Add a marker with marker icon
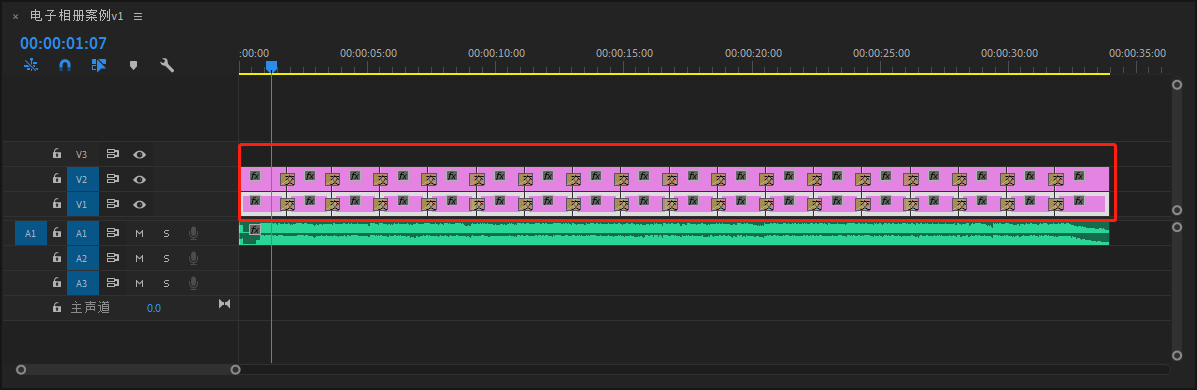This screenshot has height=390, width=1197. tap(134, 65)
